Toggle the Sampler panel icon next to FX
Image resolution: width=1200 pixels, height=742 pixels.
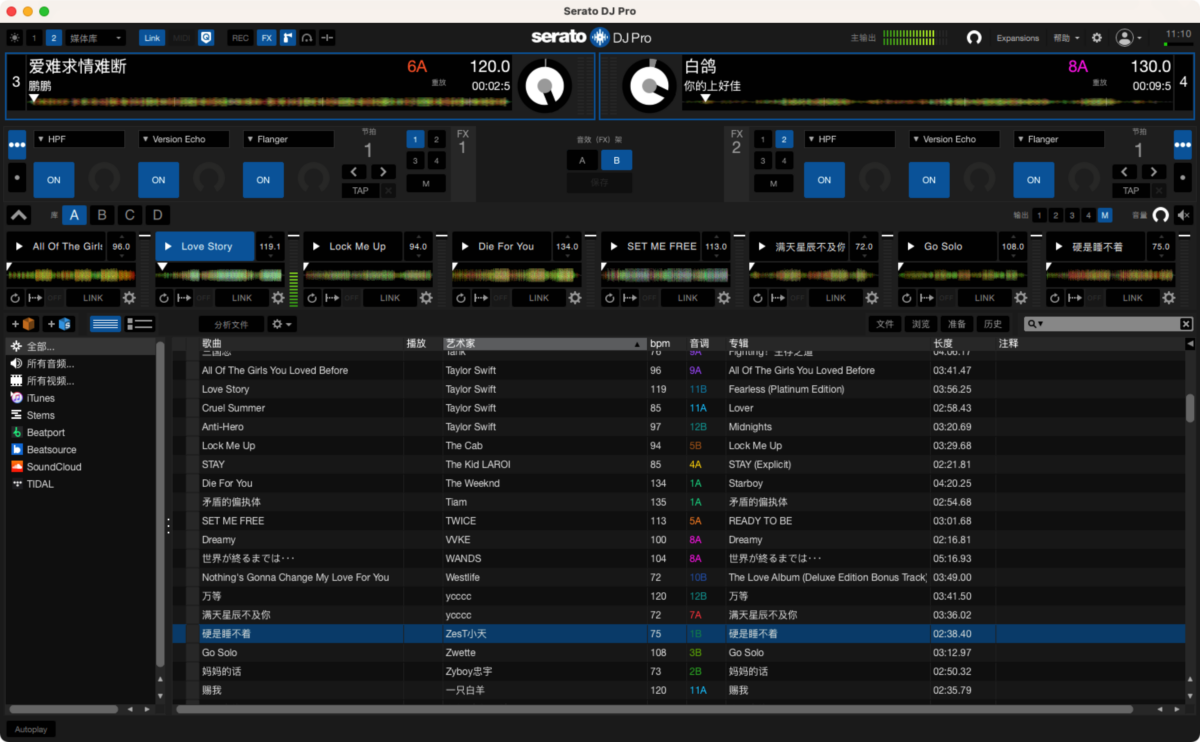(288, 38)
